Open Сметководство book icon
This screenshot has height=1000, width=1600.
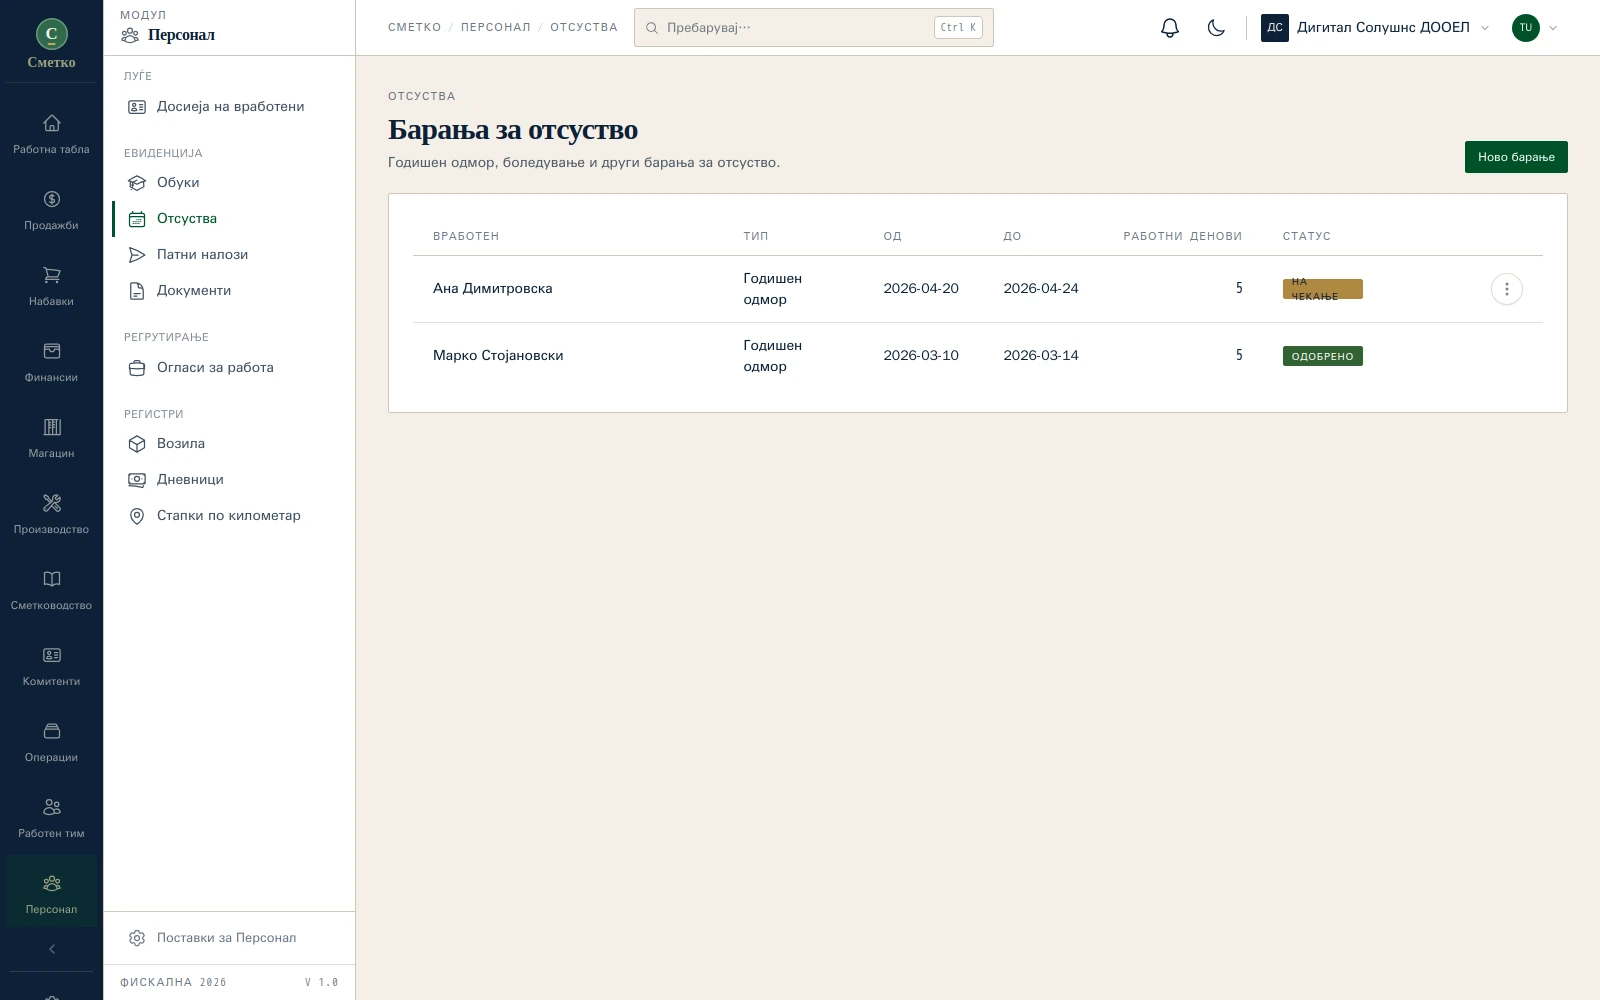[x=52, y=579]
